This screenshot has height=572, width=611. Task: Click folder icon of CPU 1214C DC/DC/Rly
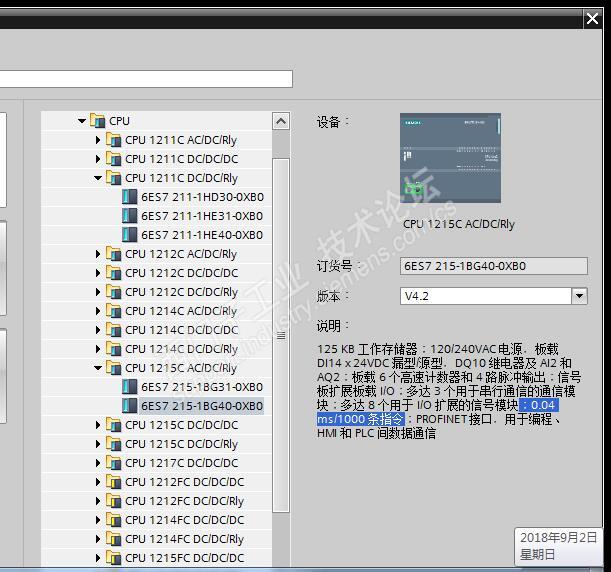[x=113, y=349]
